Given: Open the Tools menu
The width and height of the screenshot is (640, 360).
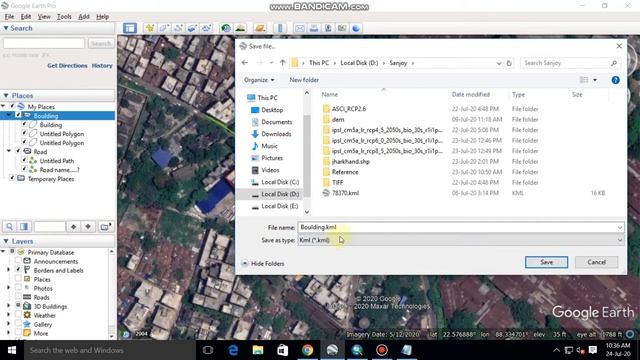Looking at the screenshot, I should click(x=64, y=17).
